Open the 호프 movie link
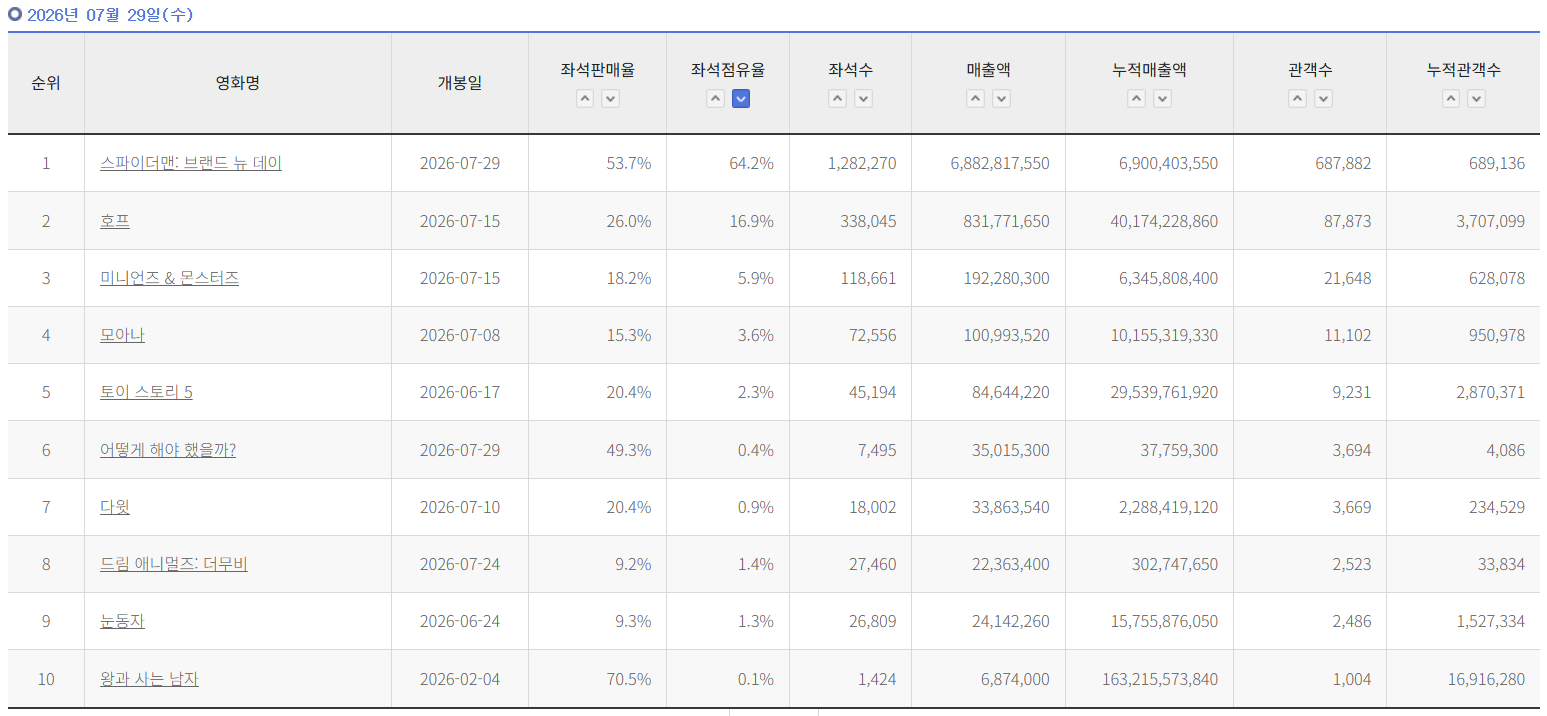This screenshot has width=1547, height=716. (115, 221)
